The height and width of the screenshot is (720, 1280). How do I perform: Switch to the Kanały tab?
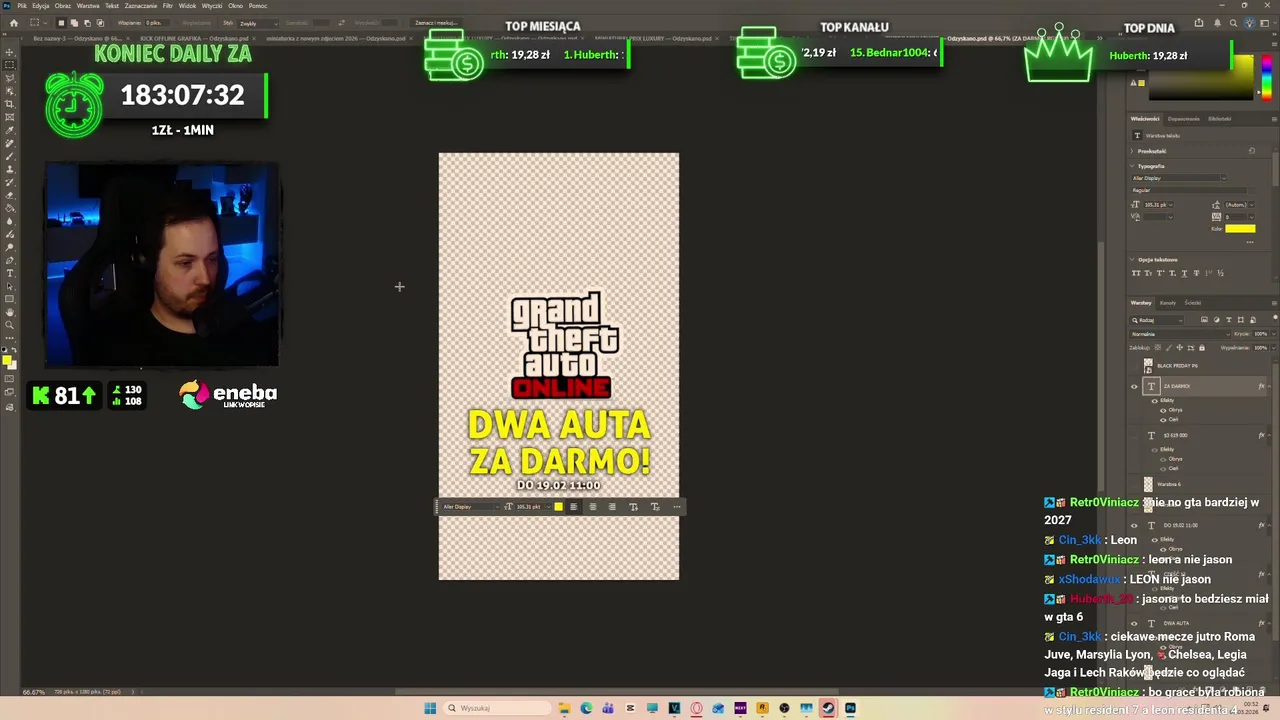click(x=1168, y=303)
